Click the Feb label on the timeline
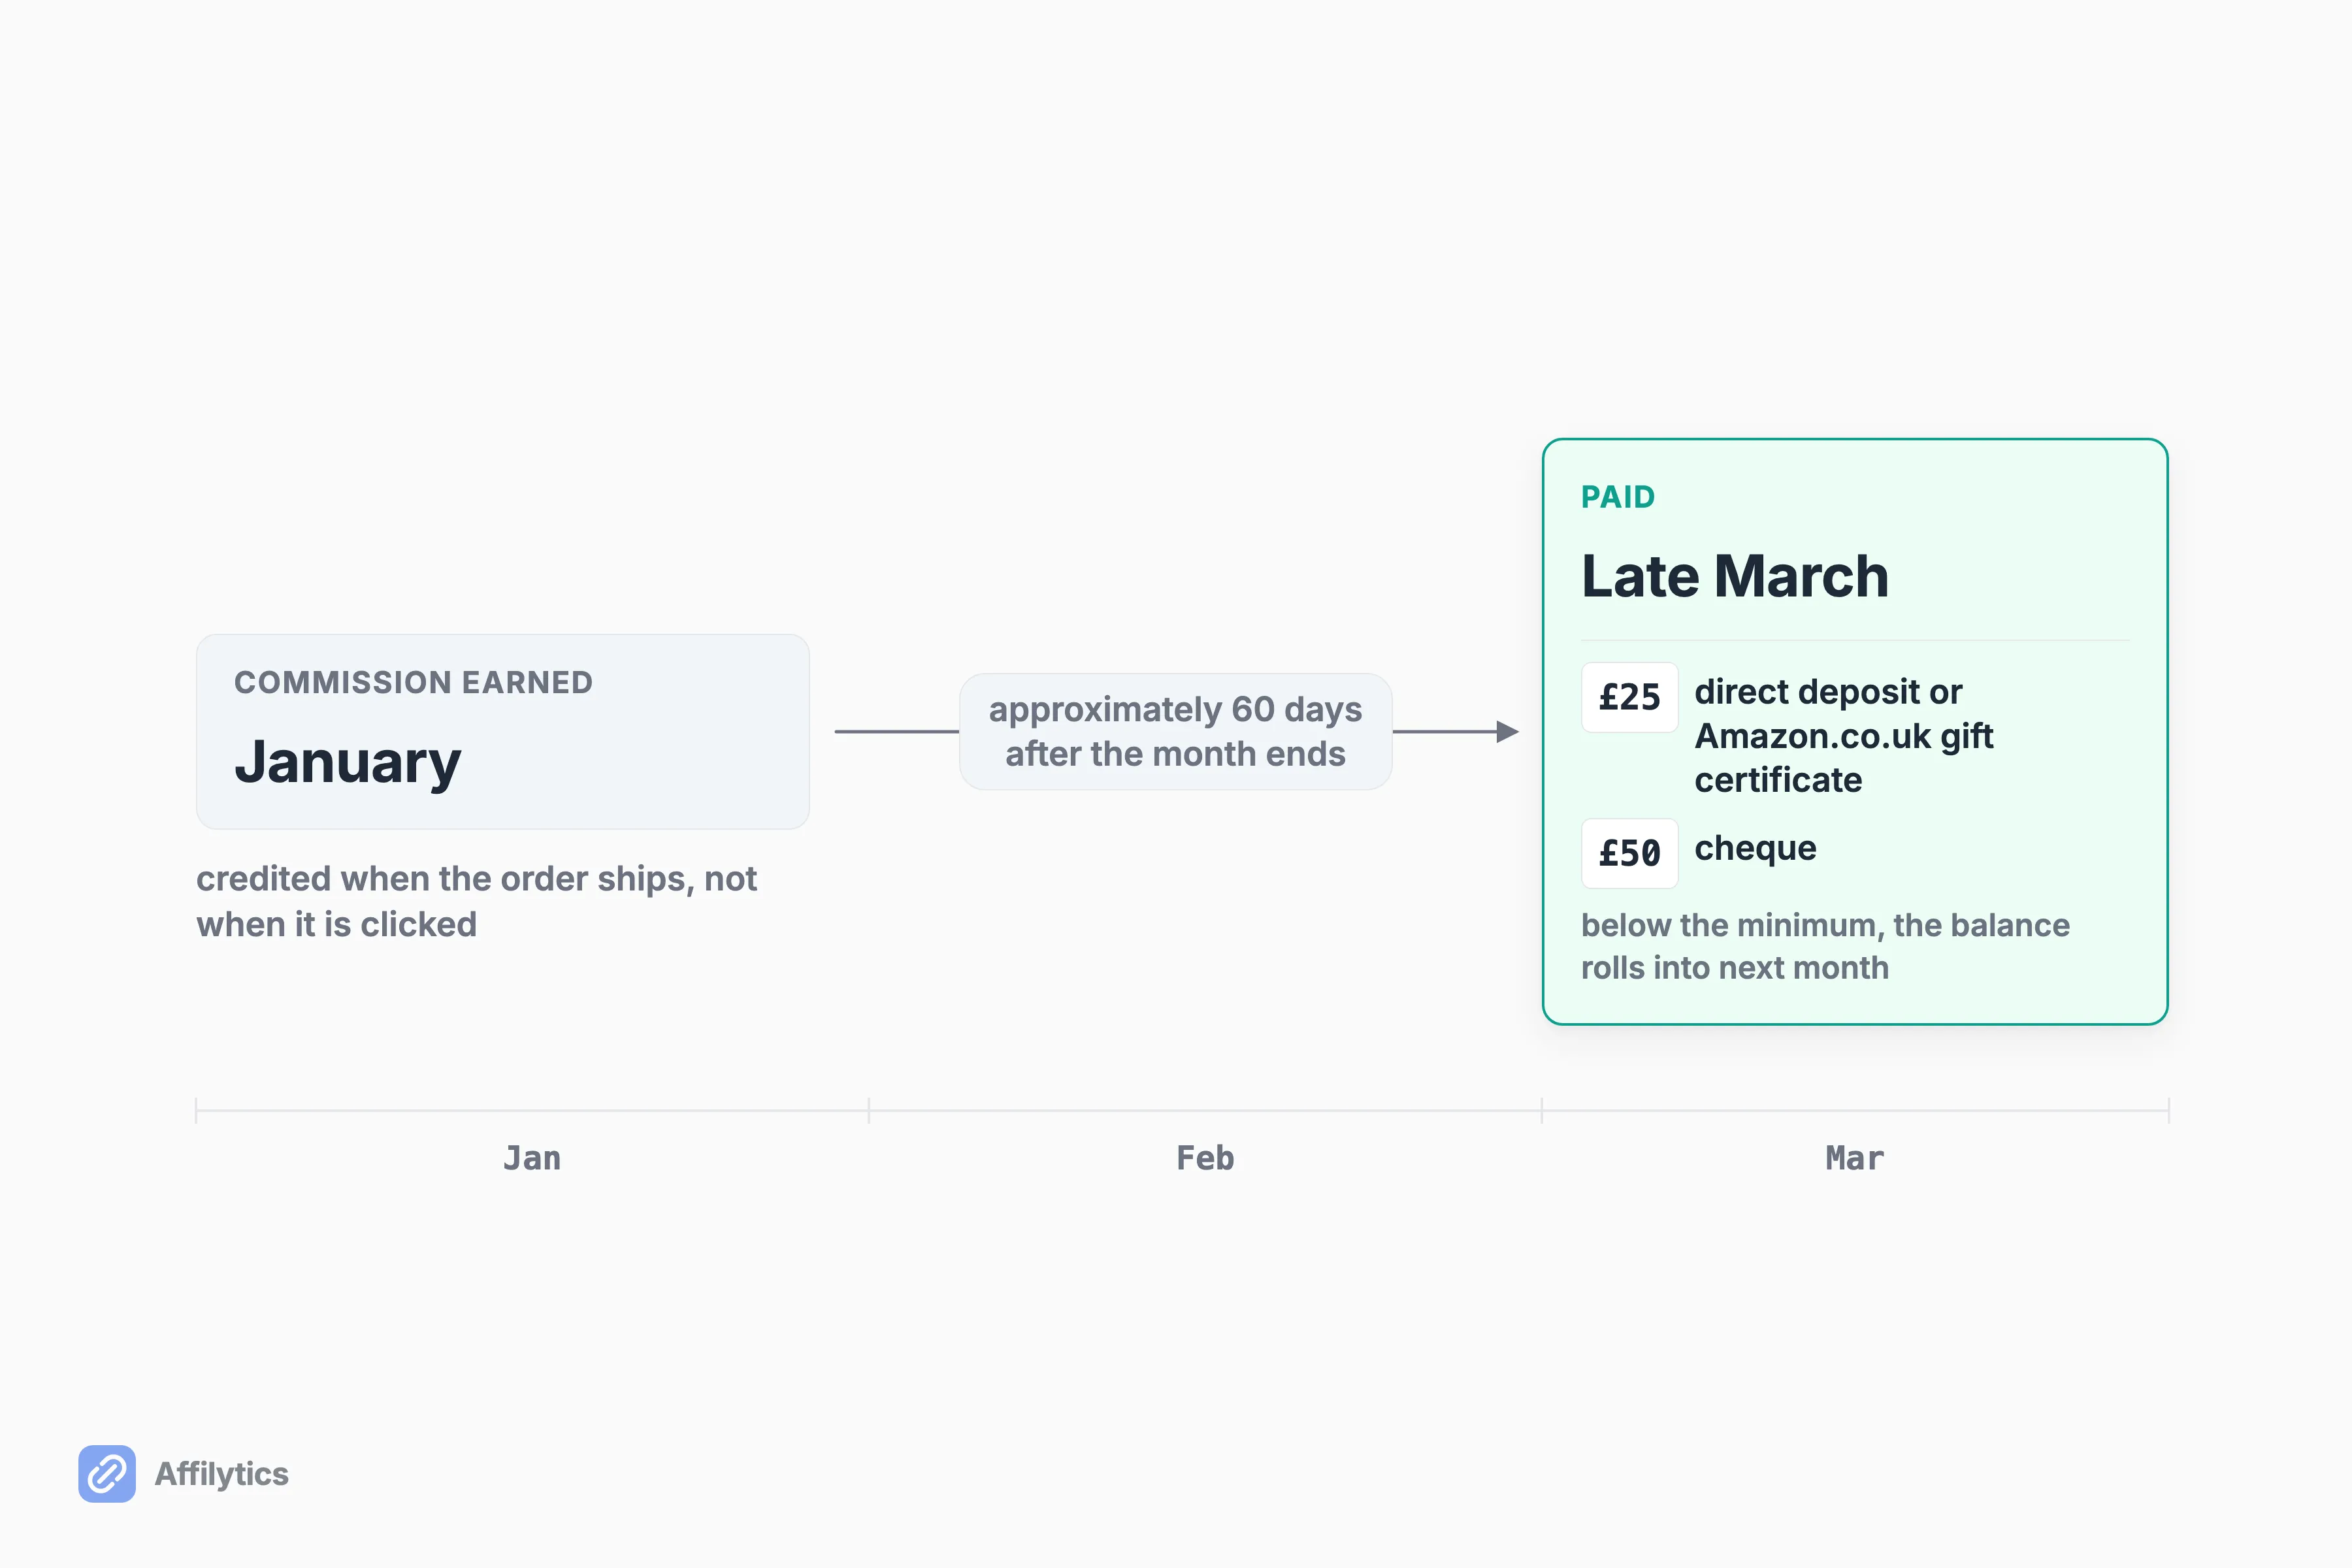The height and width of the screenshot is (1568, 2352). [1205, 1158]
